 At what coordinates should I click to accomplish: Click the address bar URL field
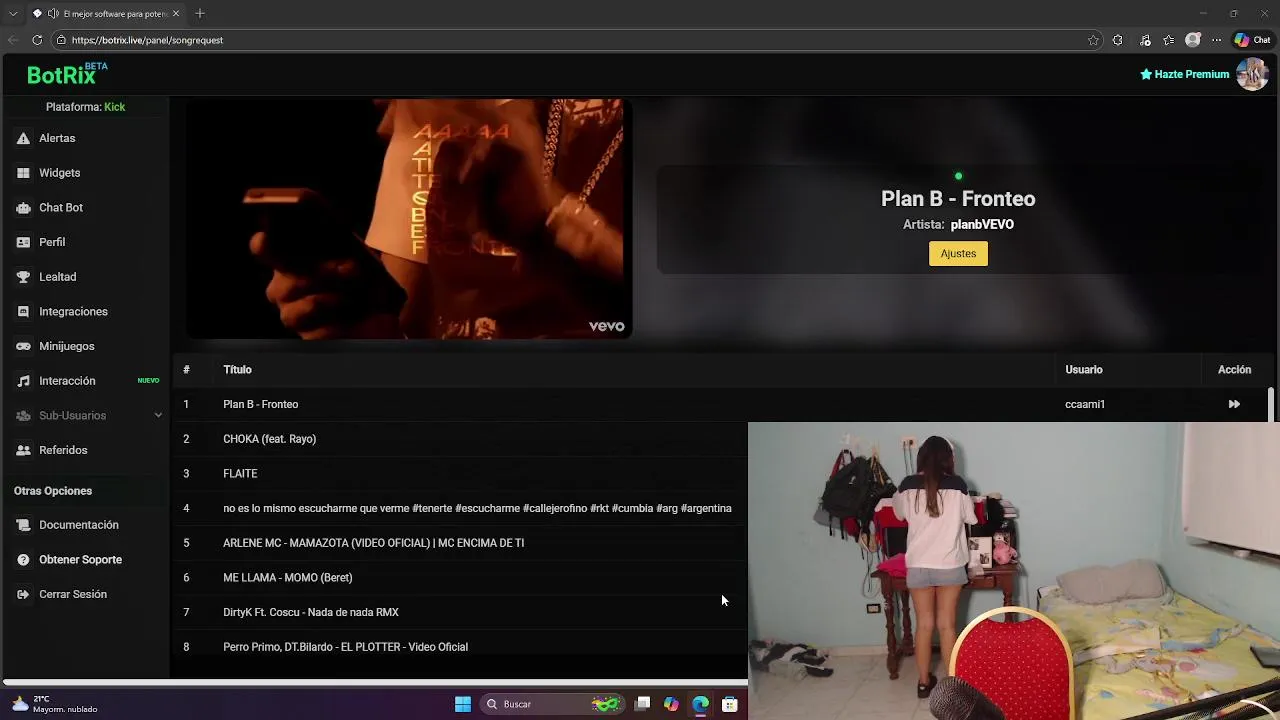pos(570,40)
